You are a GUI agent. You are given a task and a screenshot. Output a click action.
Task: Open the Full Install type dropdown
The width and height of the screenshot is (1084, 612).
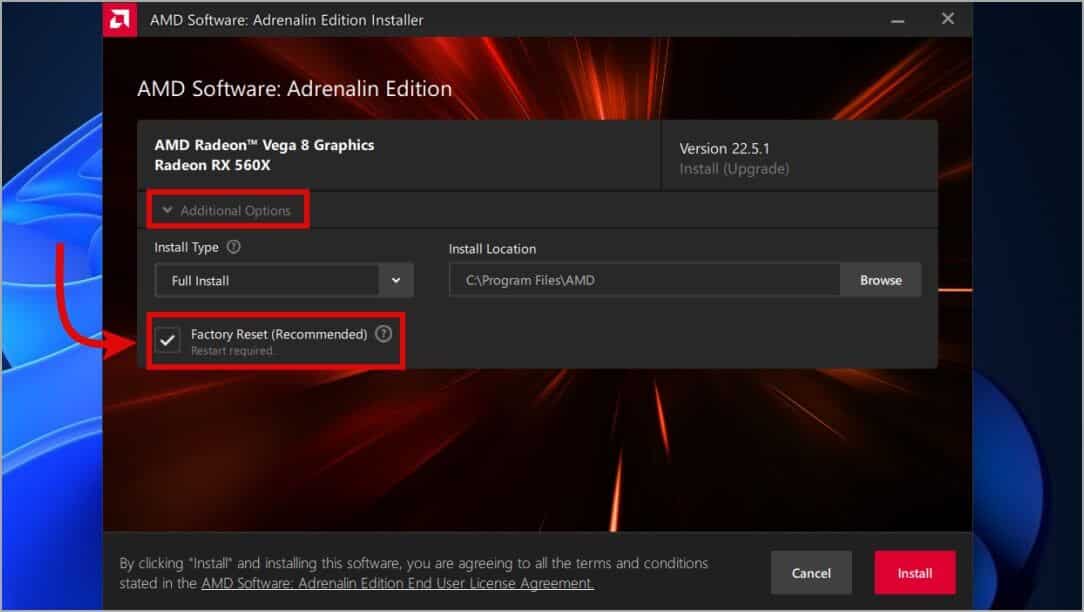tap(284, 280)
